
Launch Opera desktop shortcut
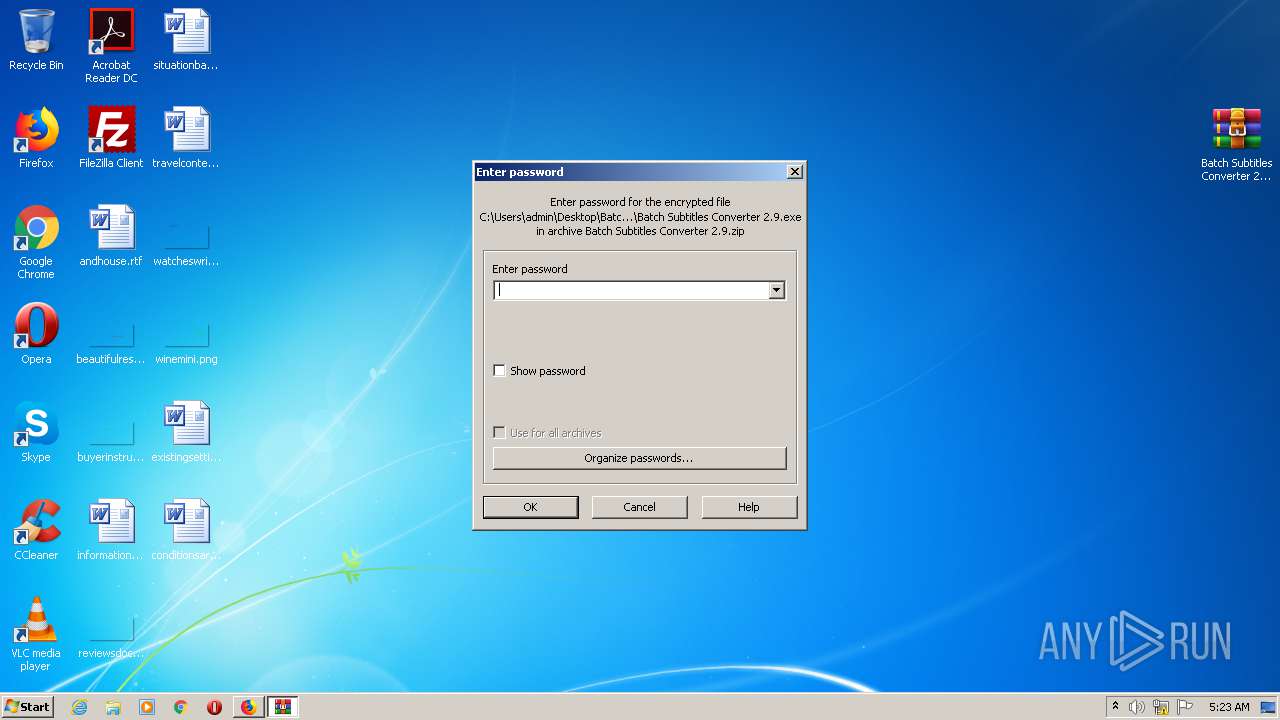point(36,334)
